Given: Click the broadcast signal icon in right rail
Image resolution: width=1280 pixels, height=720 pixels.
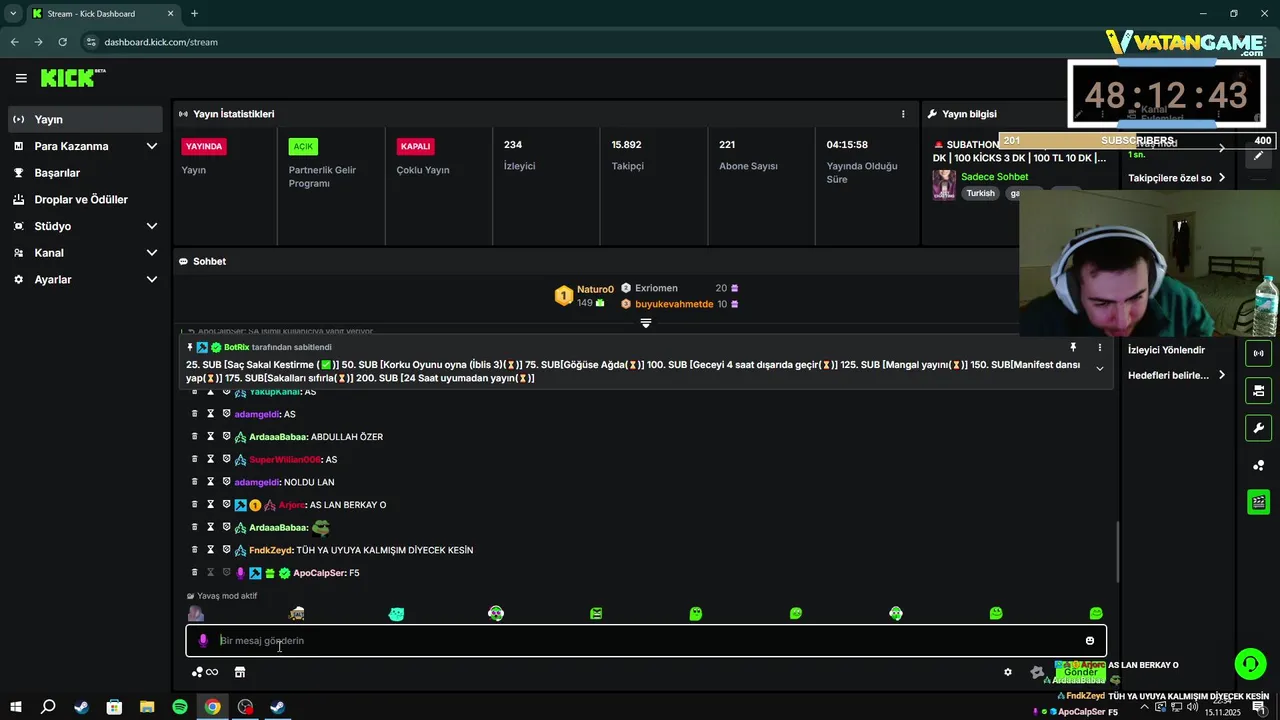Looking at the screenshot, I should pos(1258,353).
